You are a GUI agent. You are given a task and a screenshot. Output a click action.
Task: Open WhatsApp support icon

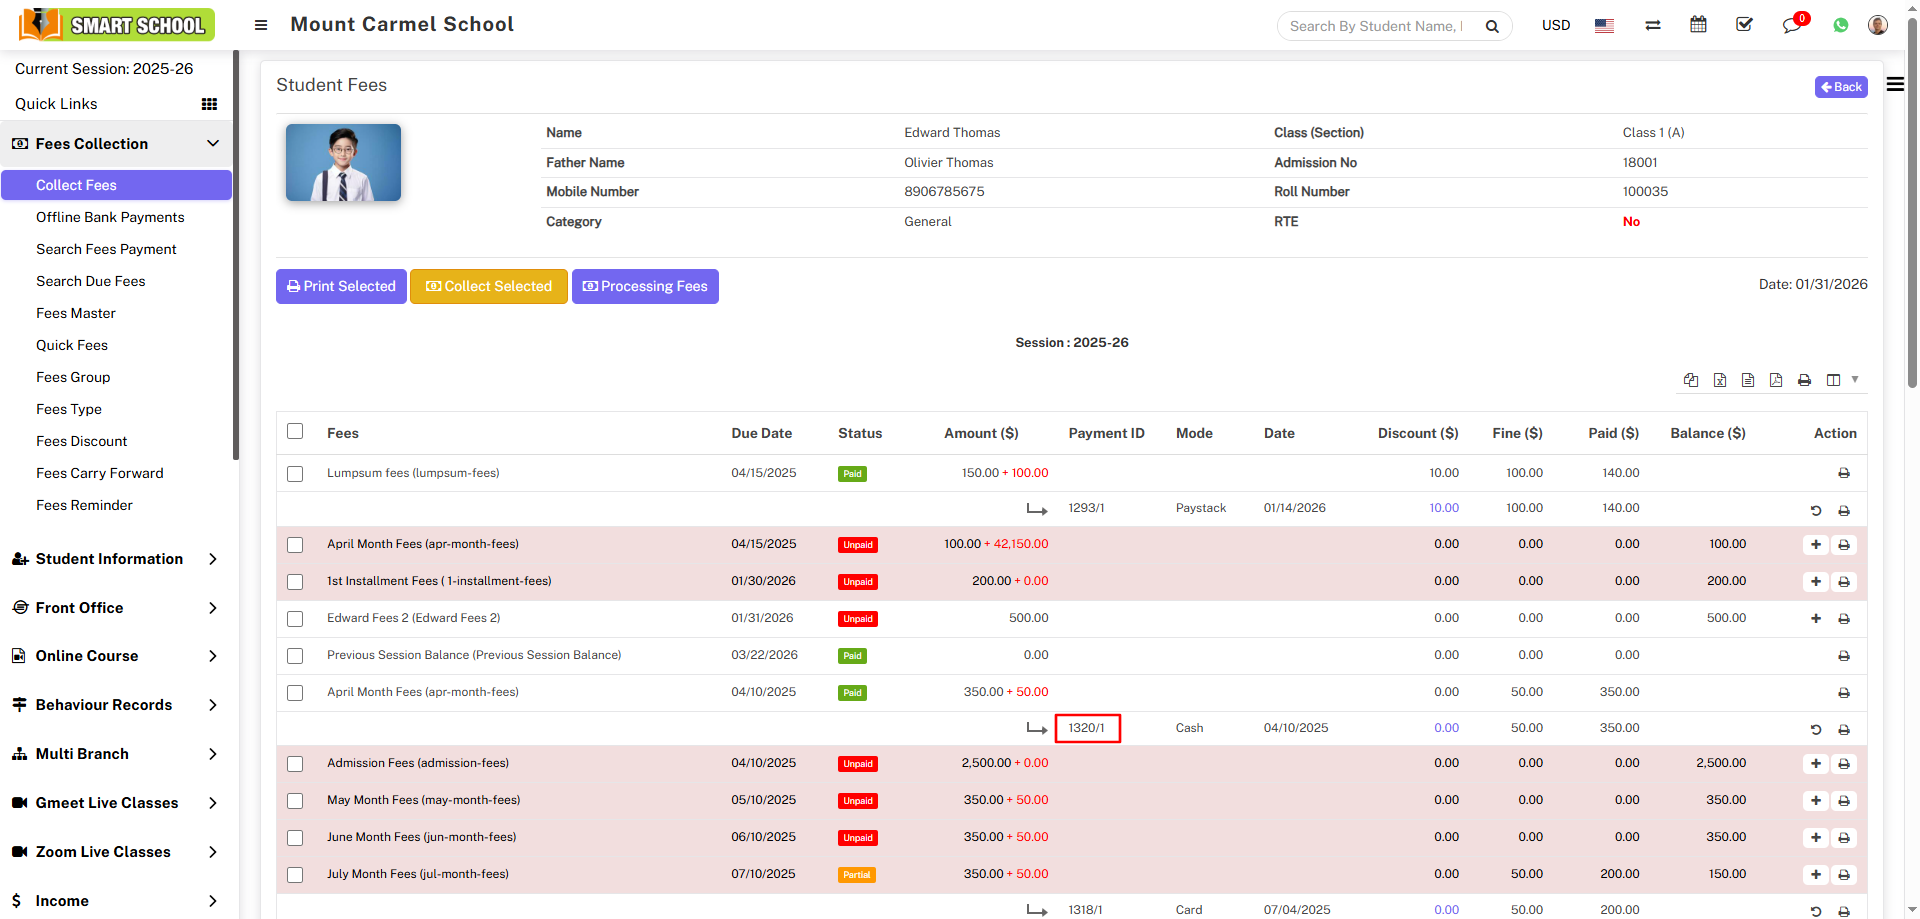1841,25
